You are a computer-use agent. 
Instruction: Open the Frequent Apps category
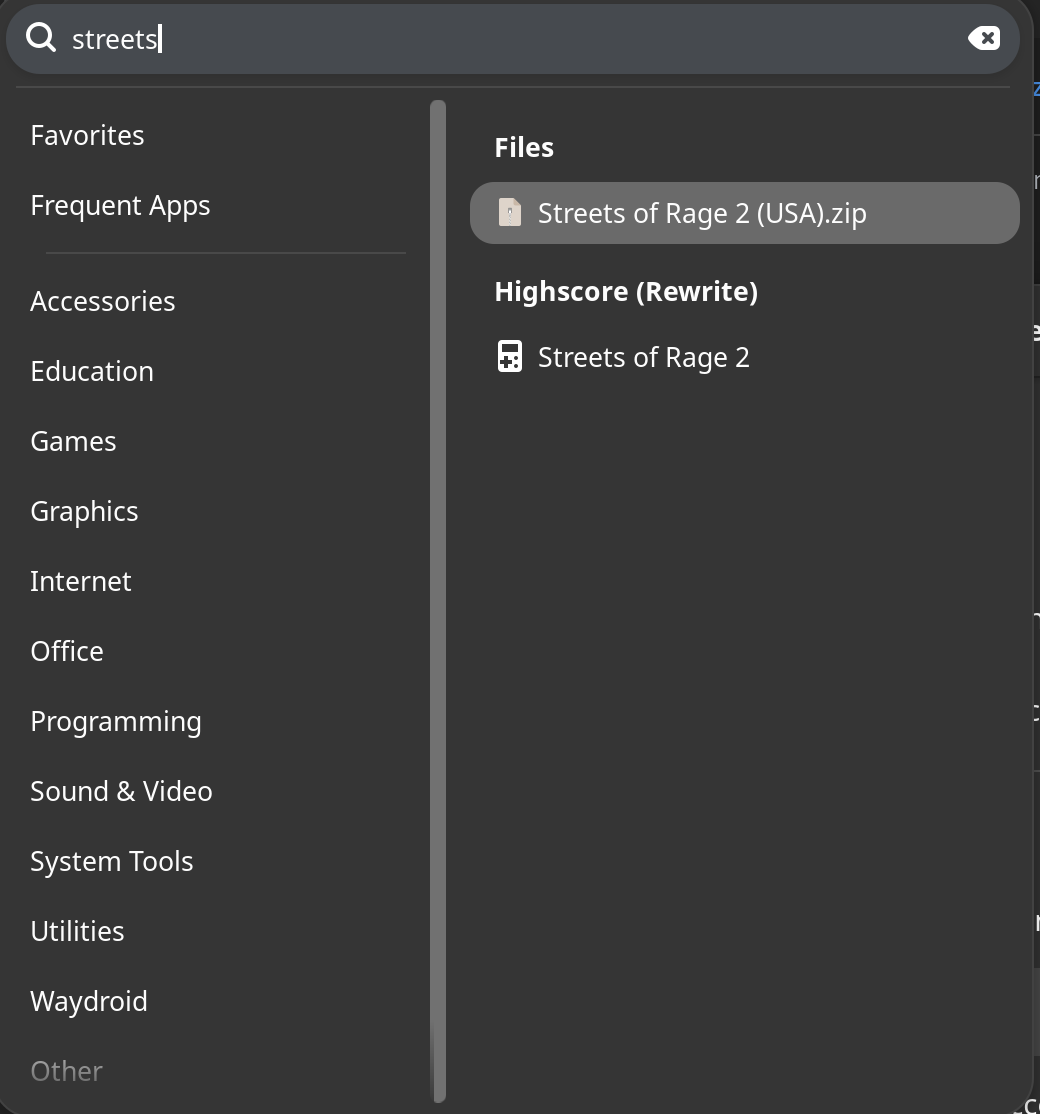tap(120, 205)
